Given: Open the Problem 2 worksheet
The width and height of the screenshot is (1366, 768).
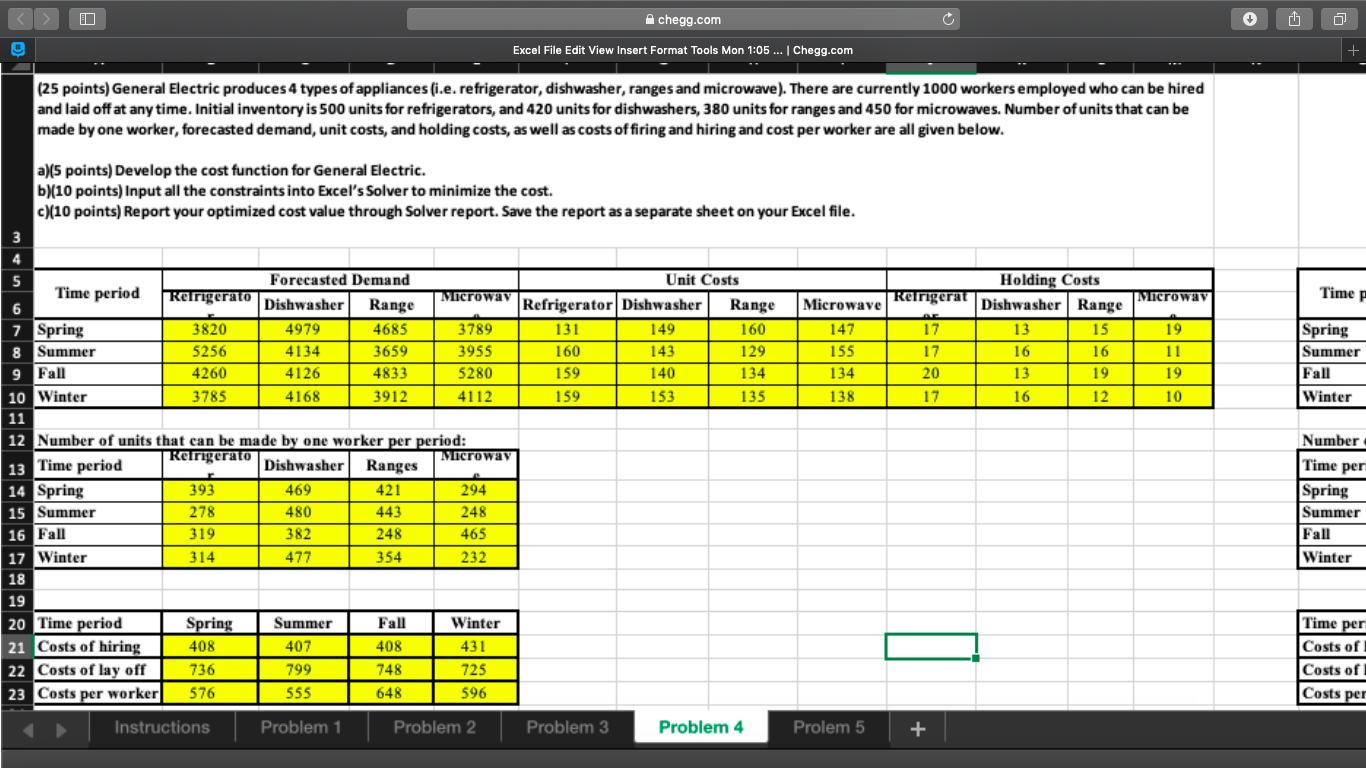Looking at the screenshot, I should click(435, 728).
